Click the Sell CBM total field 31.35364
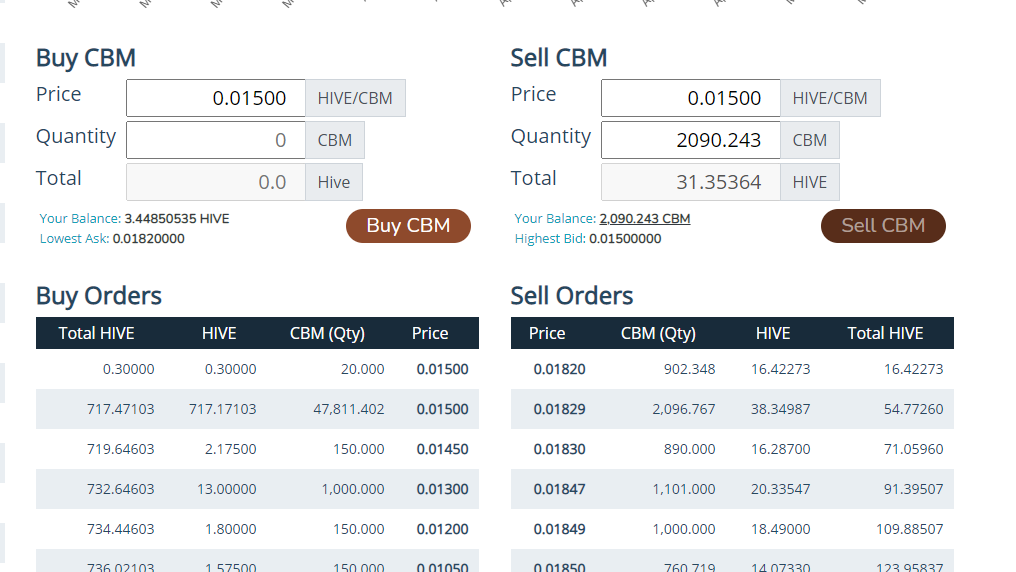This screenshot has height=572, width=1016. click(x=691, y=183)
